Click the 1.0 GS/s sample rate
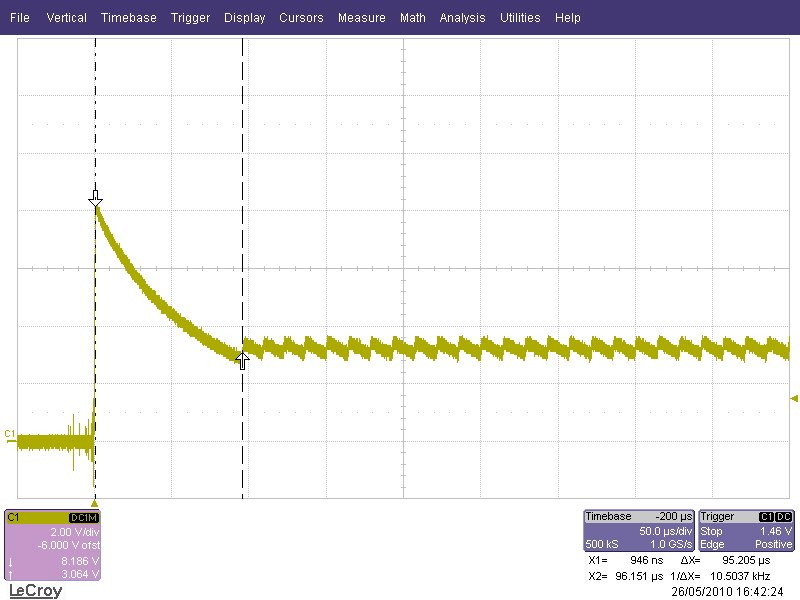 pos(671,544)
